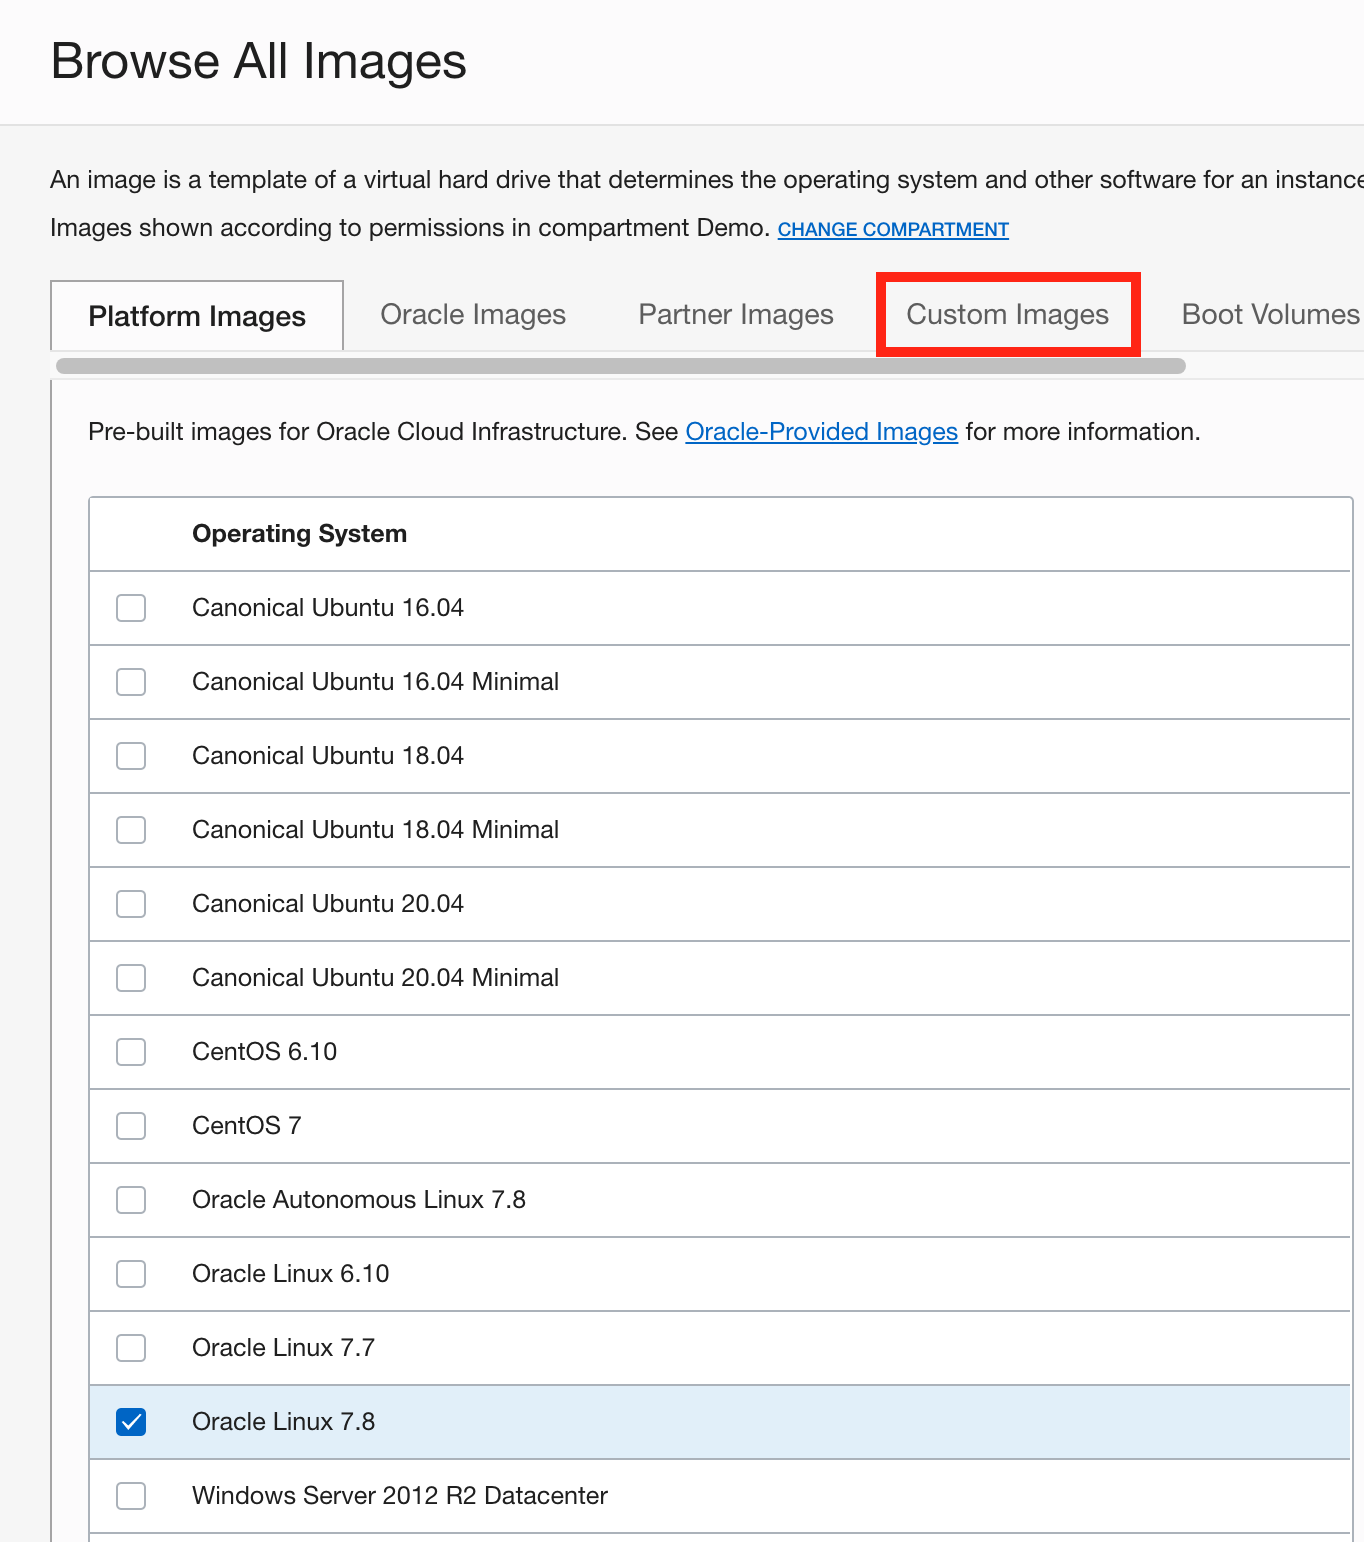
Task: Select the Canonical Ubuntu 16.04 checkbox
Action: (131, 608)
